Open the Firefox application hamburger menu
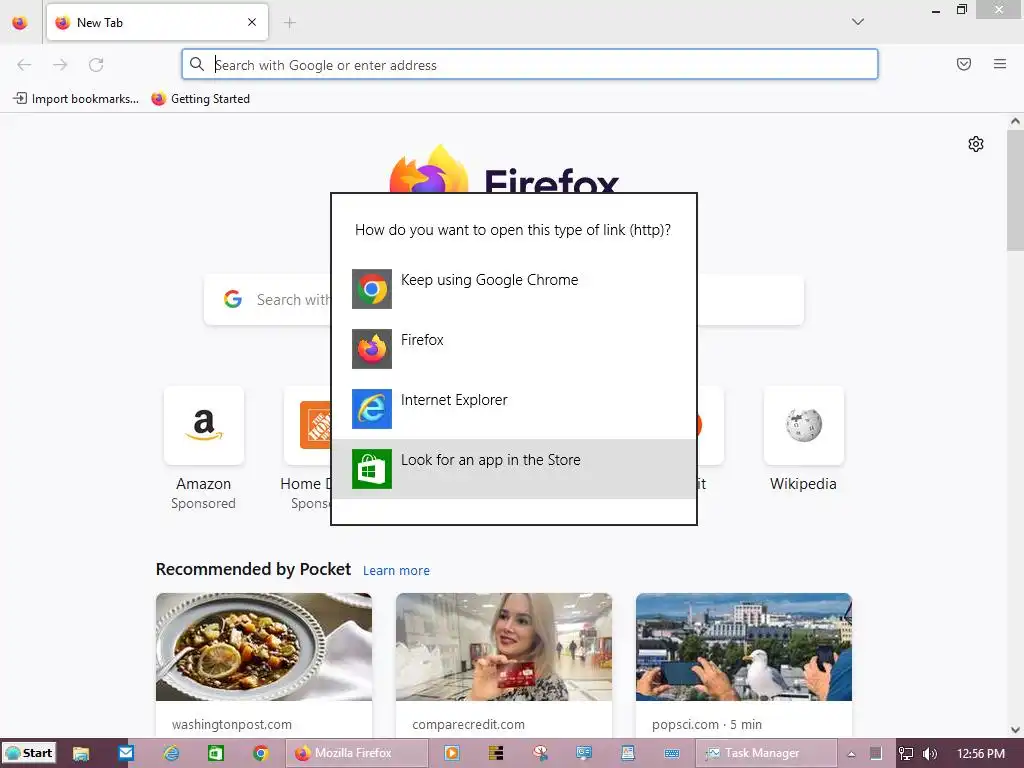The width and height of the screenshot is (1024, 768). (x=1000, y=64)
